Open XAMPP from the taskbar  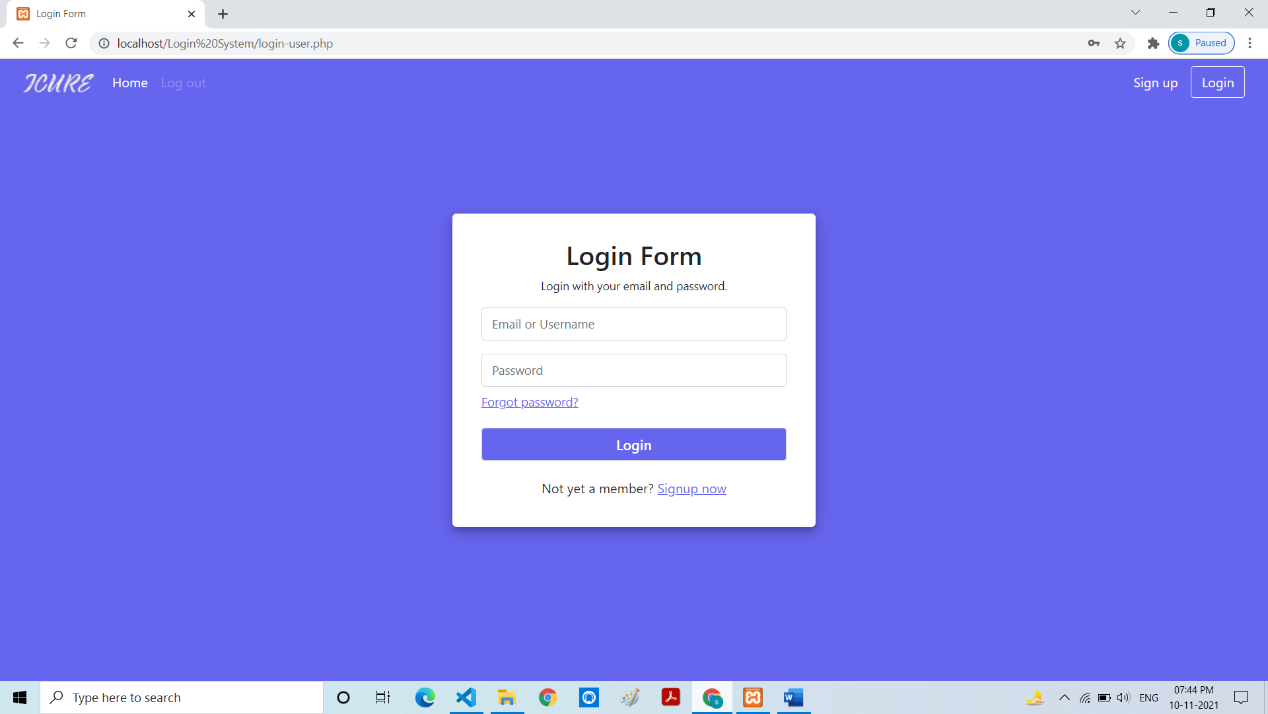(752, 697)
